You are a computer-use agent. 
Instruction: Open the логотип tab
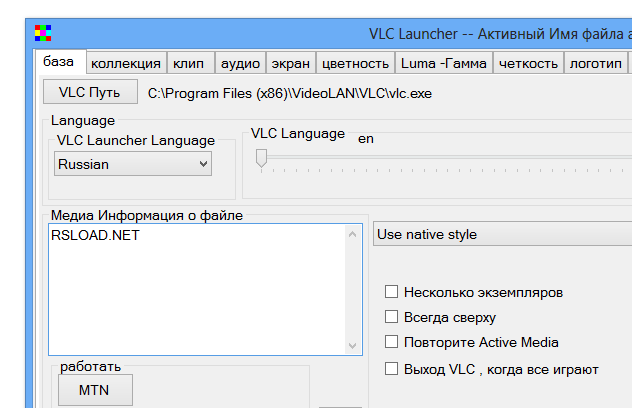tap(595, 63)
